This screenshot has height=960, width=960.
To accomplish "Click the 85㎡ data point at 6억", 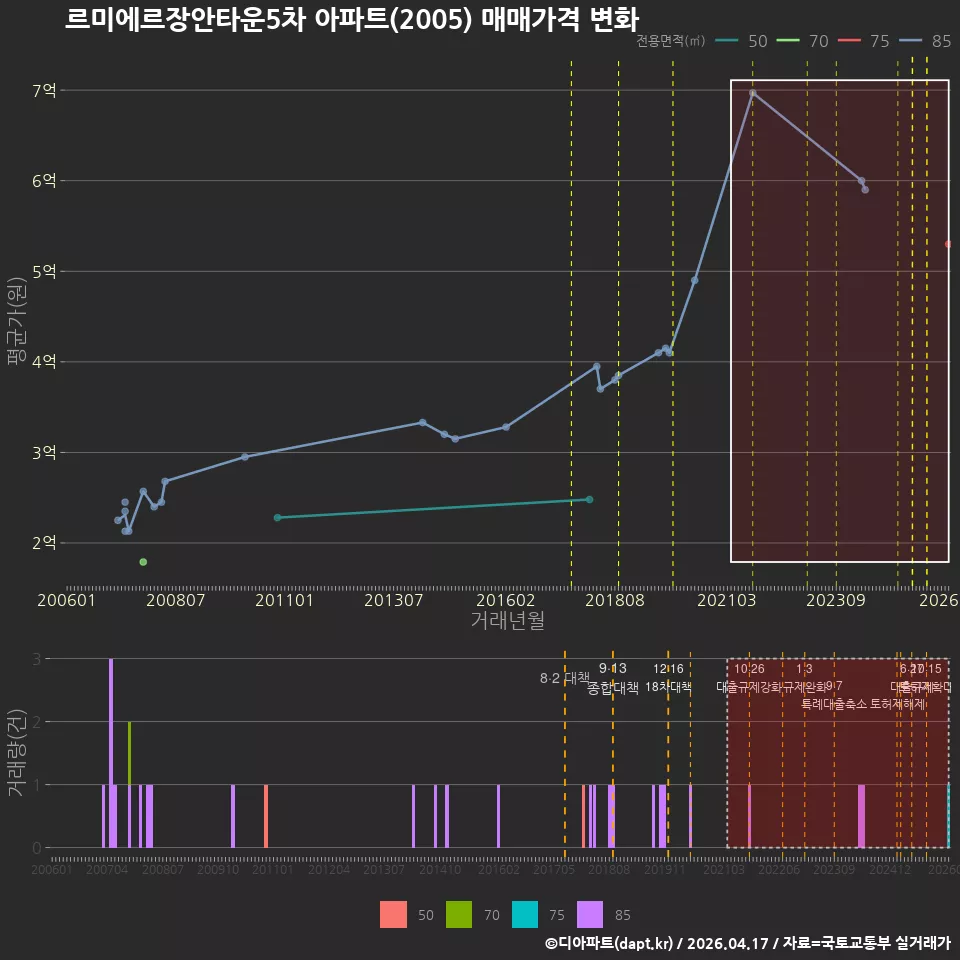I will [861, 181].
